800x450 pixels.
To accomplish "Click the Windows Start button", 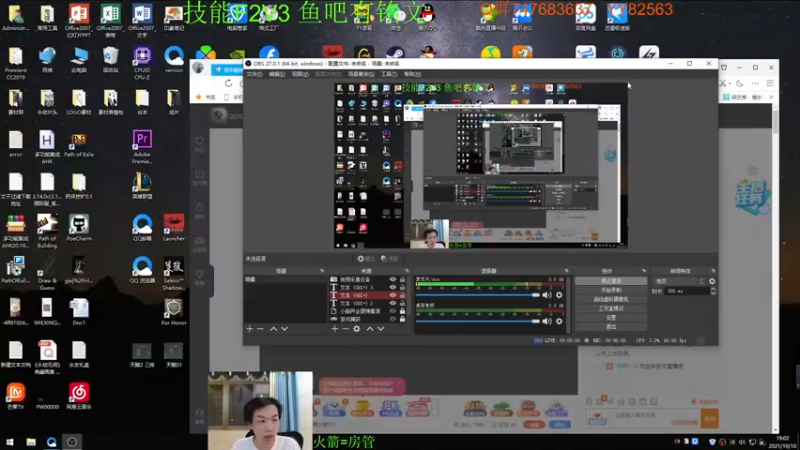I will 10,442.
